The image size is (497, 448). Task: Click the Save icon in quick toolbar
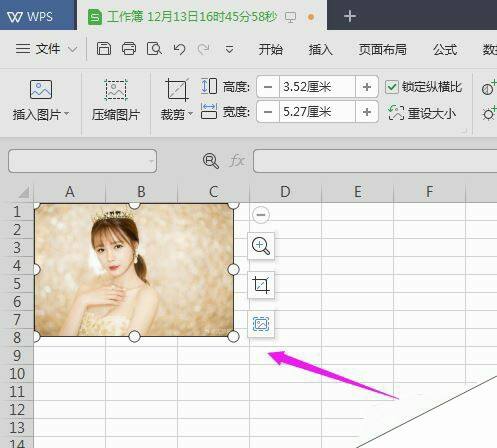tap(104, 49)
